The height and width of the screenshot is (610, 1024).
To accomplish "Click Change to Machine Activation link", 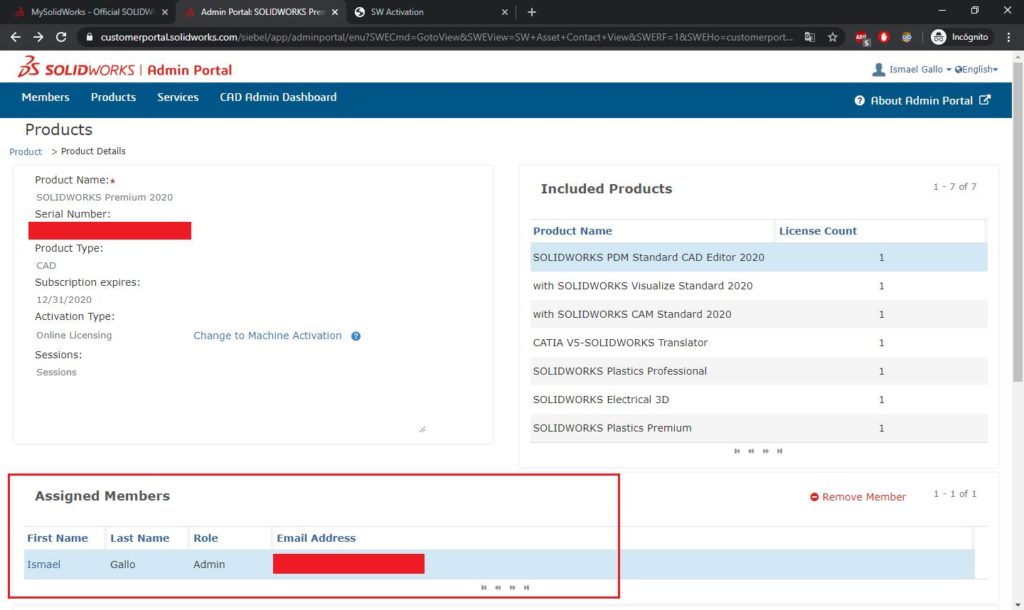I will pyautogui.click(x=267, y=336).
